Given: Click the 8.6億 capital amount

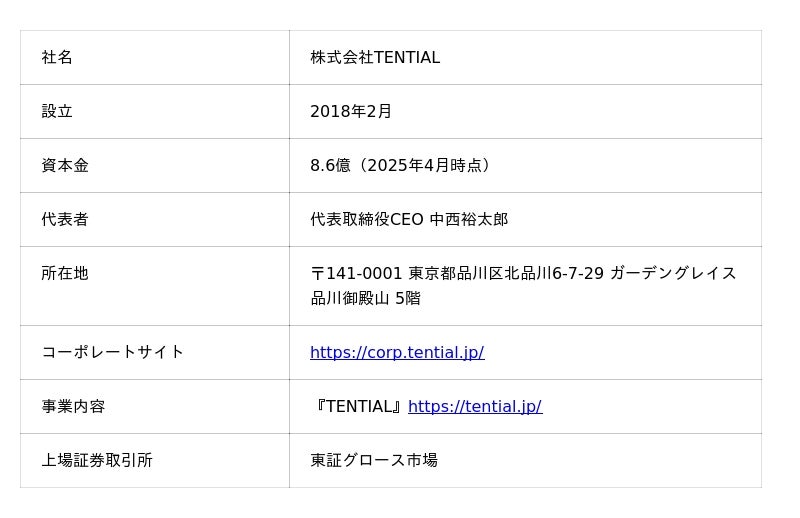Looking at the screenshot, I should (x=330, y=166).
